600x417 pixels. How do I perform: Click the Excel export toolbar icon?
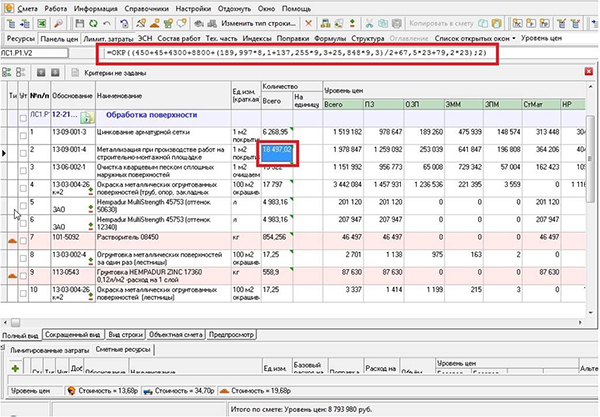click(x=42, y=24)
